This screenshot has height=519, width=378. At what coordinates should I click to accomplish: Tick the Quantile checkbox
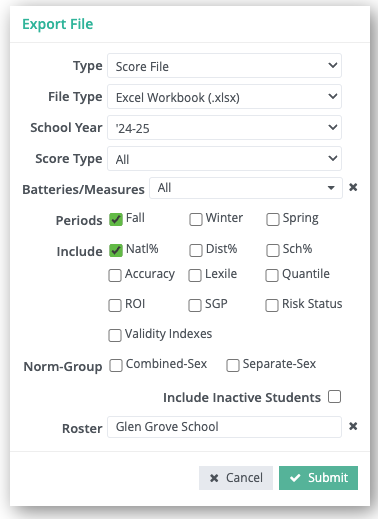272,276
